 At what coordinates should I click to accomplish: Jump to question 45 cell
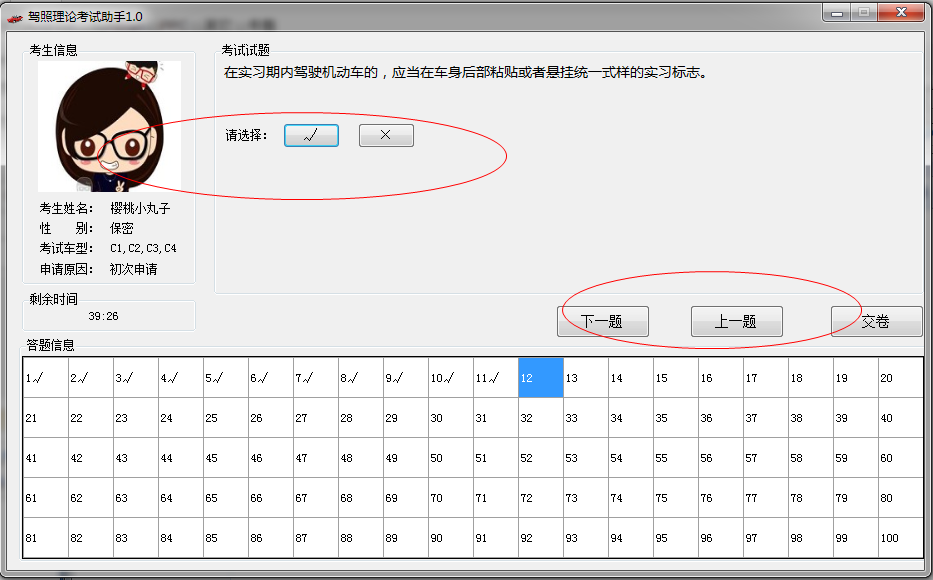coord(226,458)
